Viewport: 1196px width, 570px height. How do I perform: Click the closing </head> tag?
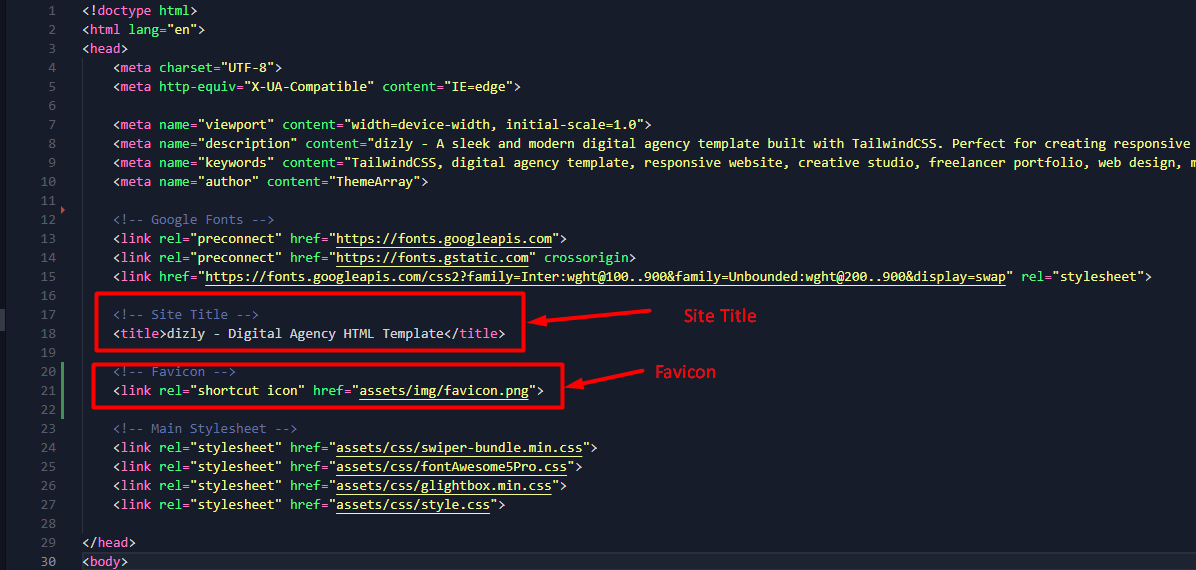tap(109, 543)
